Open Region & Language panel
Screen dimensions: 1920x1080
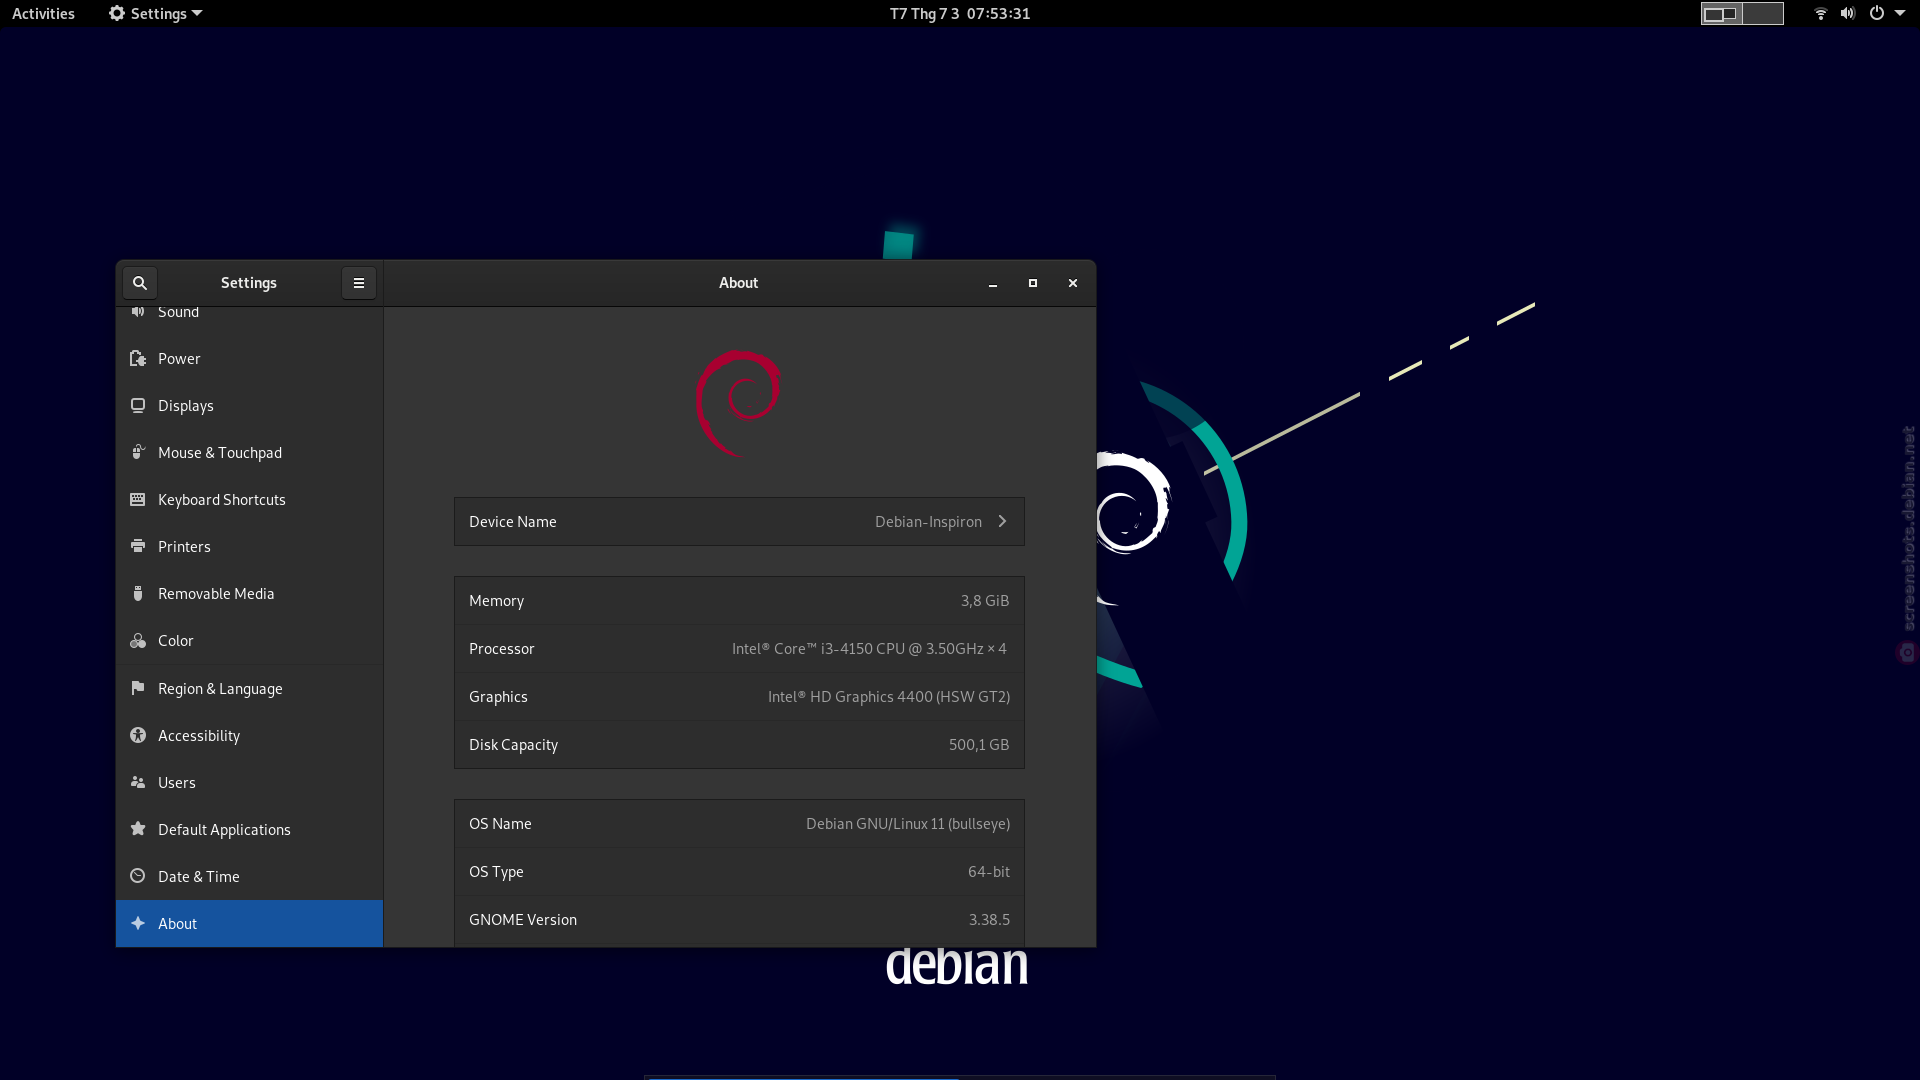[x=249, y=688]
